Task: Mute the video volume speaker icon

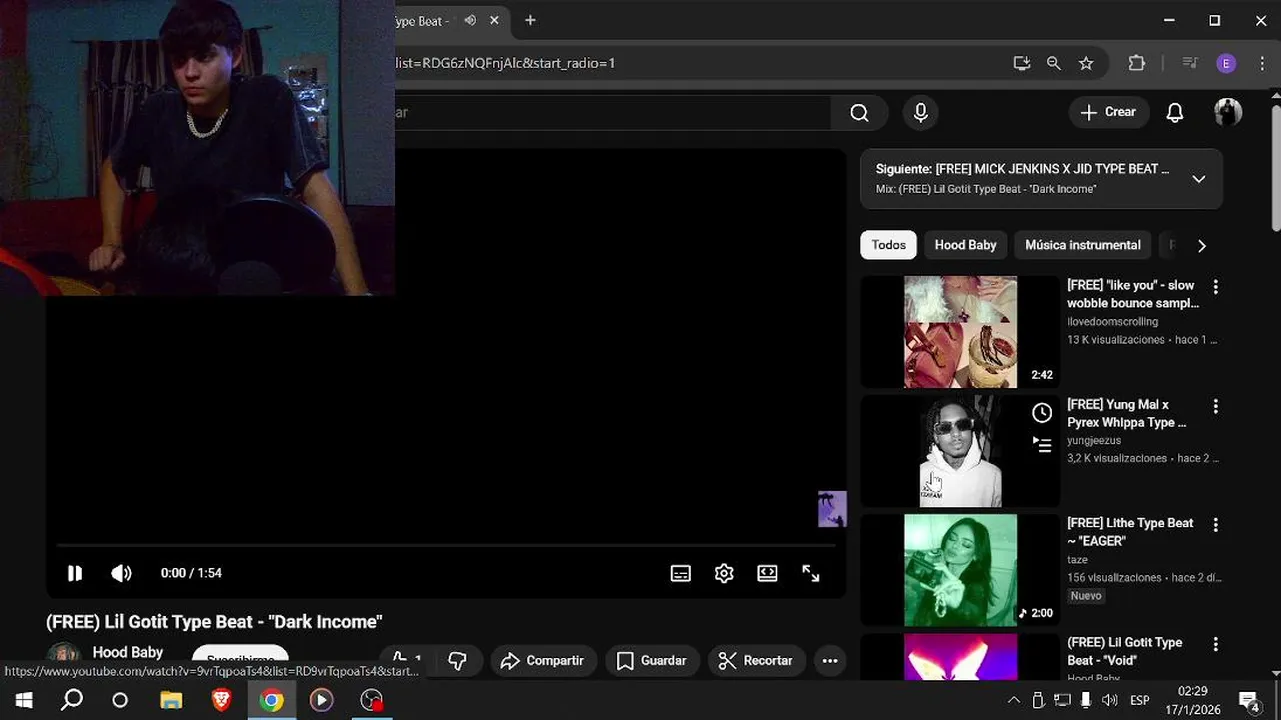Action: [x=121, y=573]
